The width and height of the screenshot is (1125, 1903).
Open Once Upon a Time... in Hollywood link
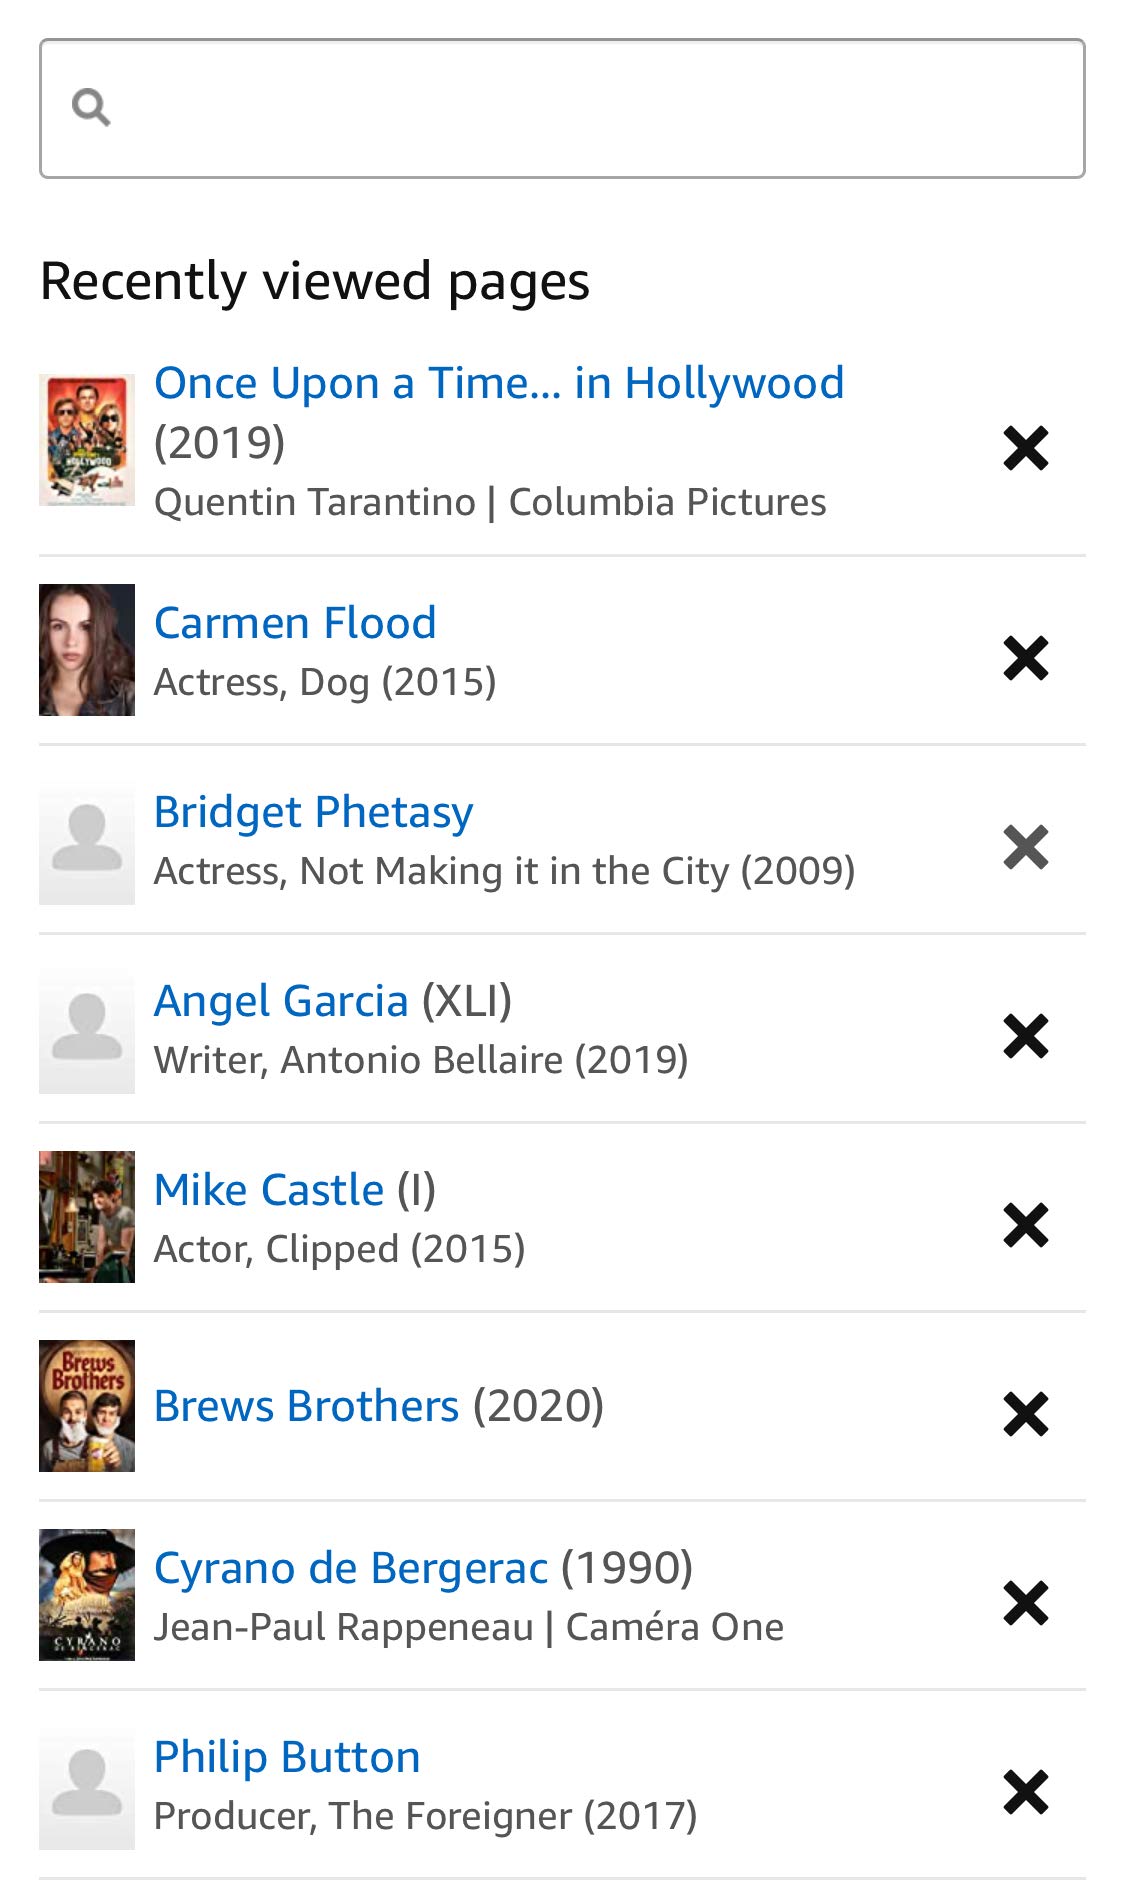(498, 383)
